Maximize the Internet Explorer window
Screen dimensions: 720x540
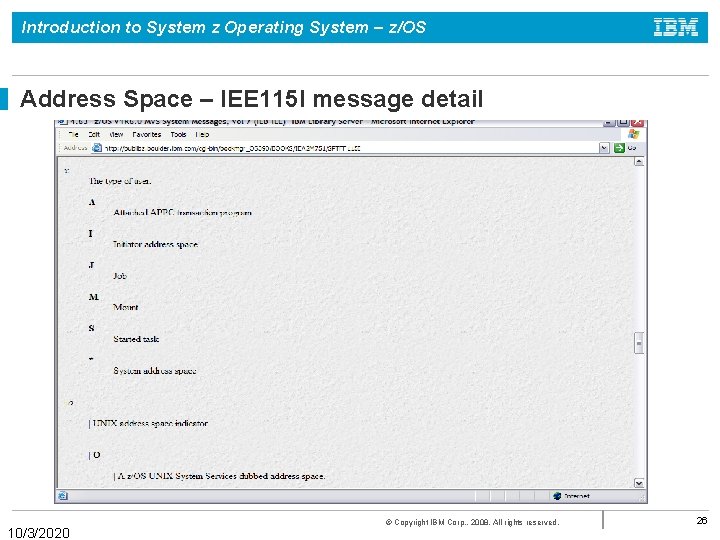click(x=623, y=123)
